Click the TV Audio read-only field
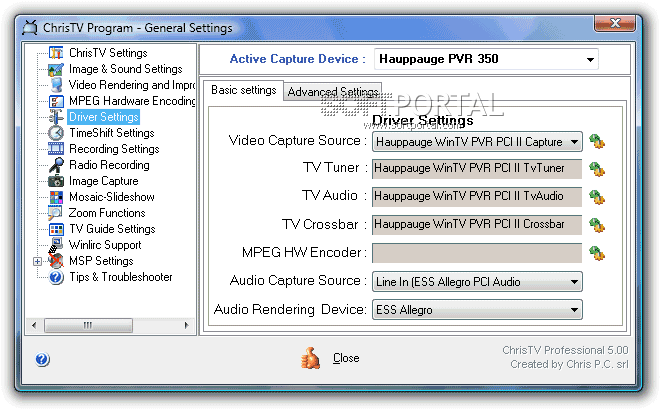The image size is (661, 410). (x=477, y=197)
